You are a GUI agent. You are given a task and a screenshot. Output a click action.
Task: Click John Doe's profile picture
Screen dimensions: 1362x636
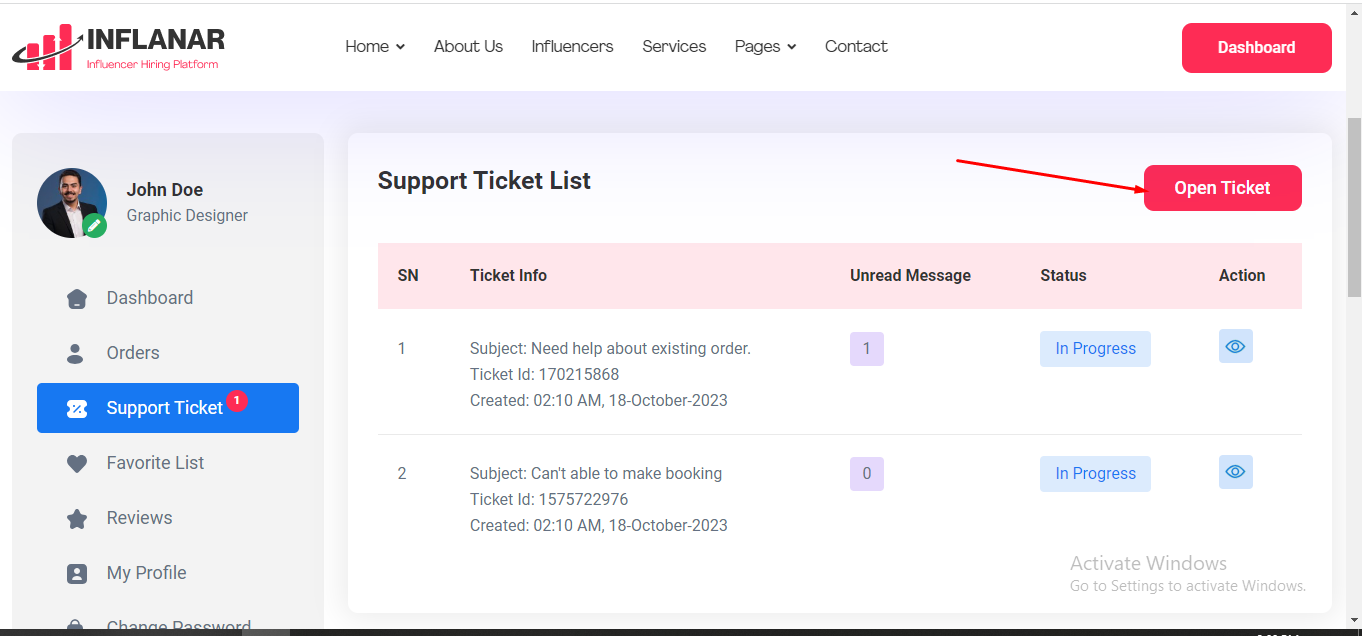pos(70,201)
